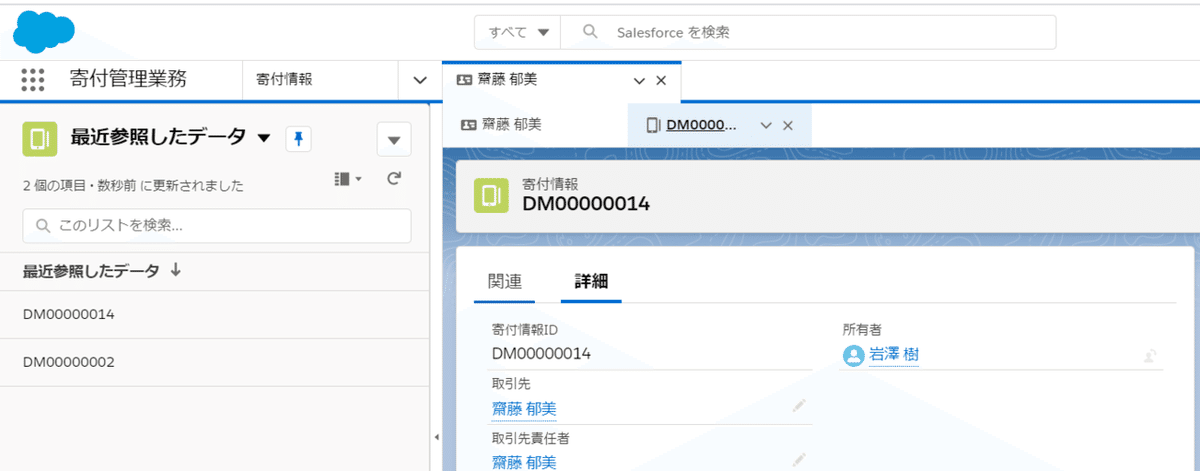Image resolution: width=1200 pixels, height=471 pixels.
Task: Click the Salesforce cloud logo
Action: 43,31
